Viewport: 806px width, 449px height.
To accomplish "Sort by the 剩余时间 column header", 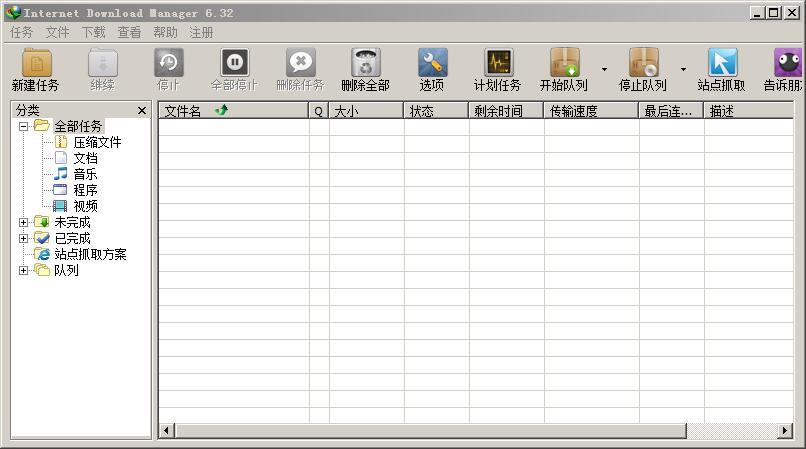I will (506, 111).
